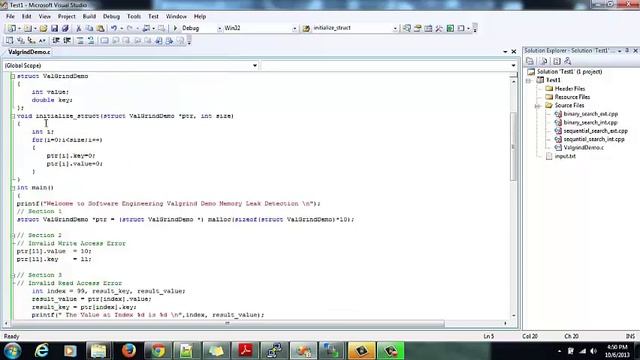640x360 pixels.
Task: Click Properties icon in the Solution Explorer toolbar
Action: pyautogui.click(x=530, y=61)
